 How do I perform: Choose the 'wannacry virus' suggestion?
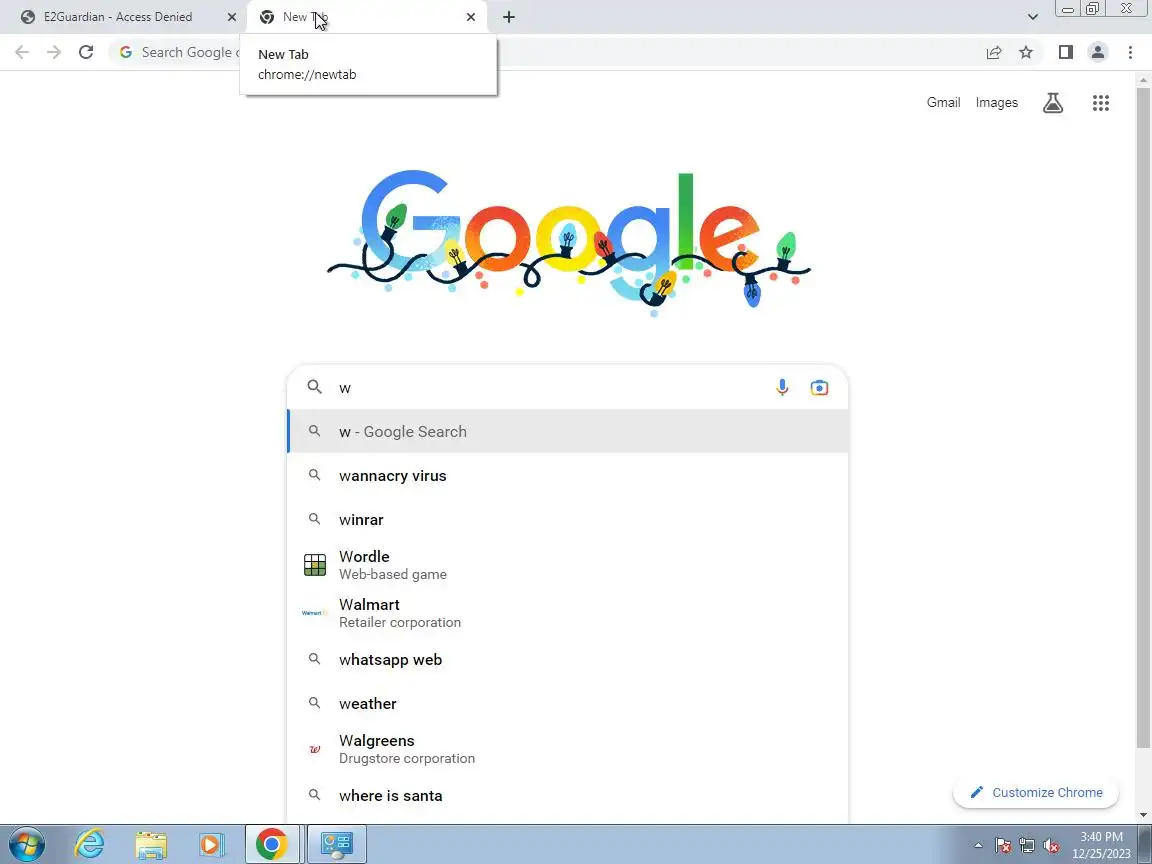[x=568, y=475]
